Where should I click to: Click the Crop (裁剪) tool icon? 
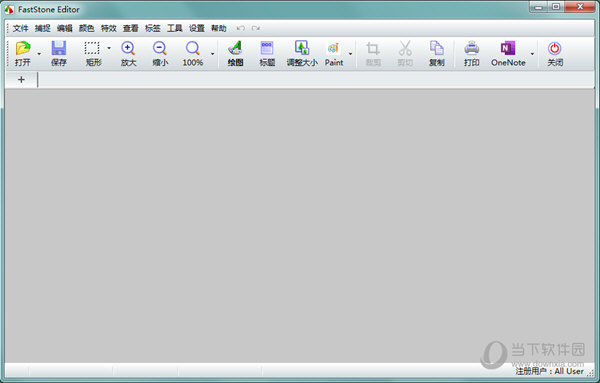[373, 48]
